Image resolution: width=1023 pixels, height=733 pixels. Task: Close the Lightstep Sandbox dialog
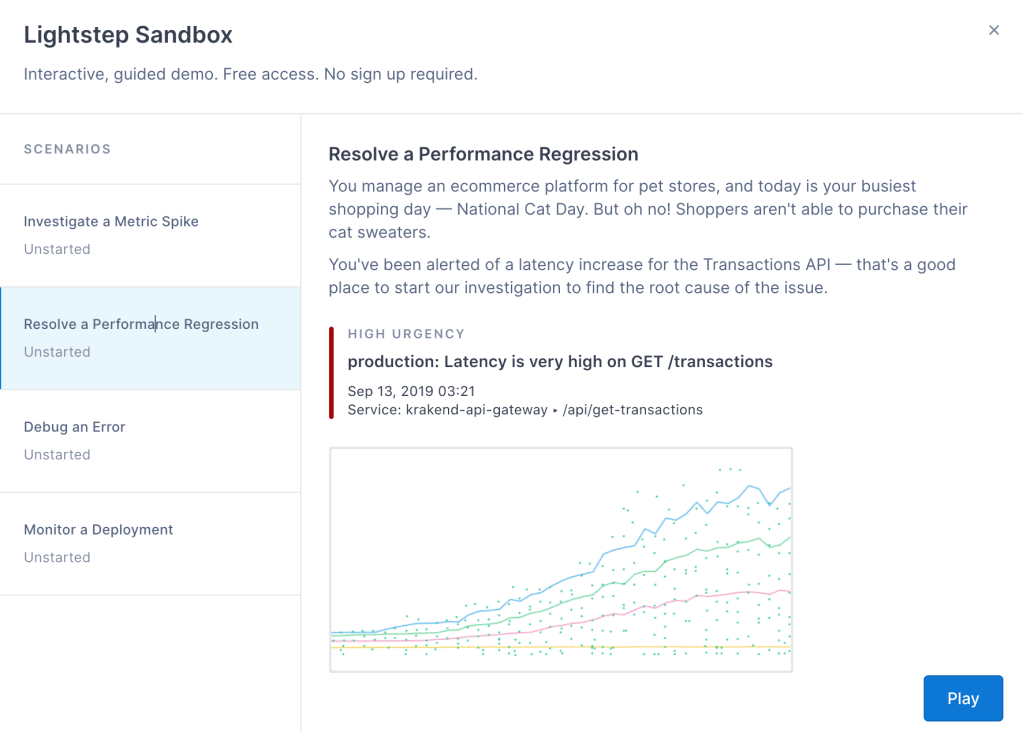993,30
